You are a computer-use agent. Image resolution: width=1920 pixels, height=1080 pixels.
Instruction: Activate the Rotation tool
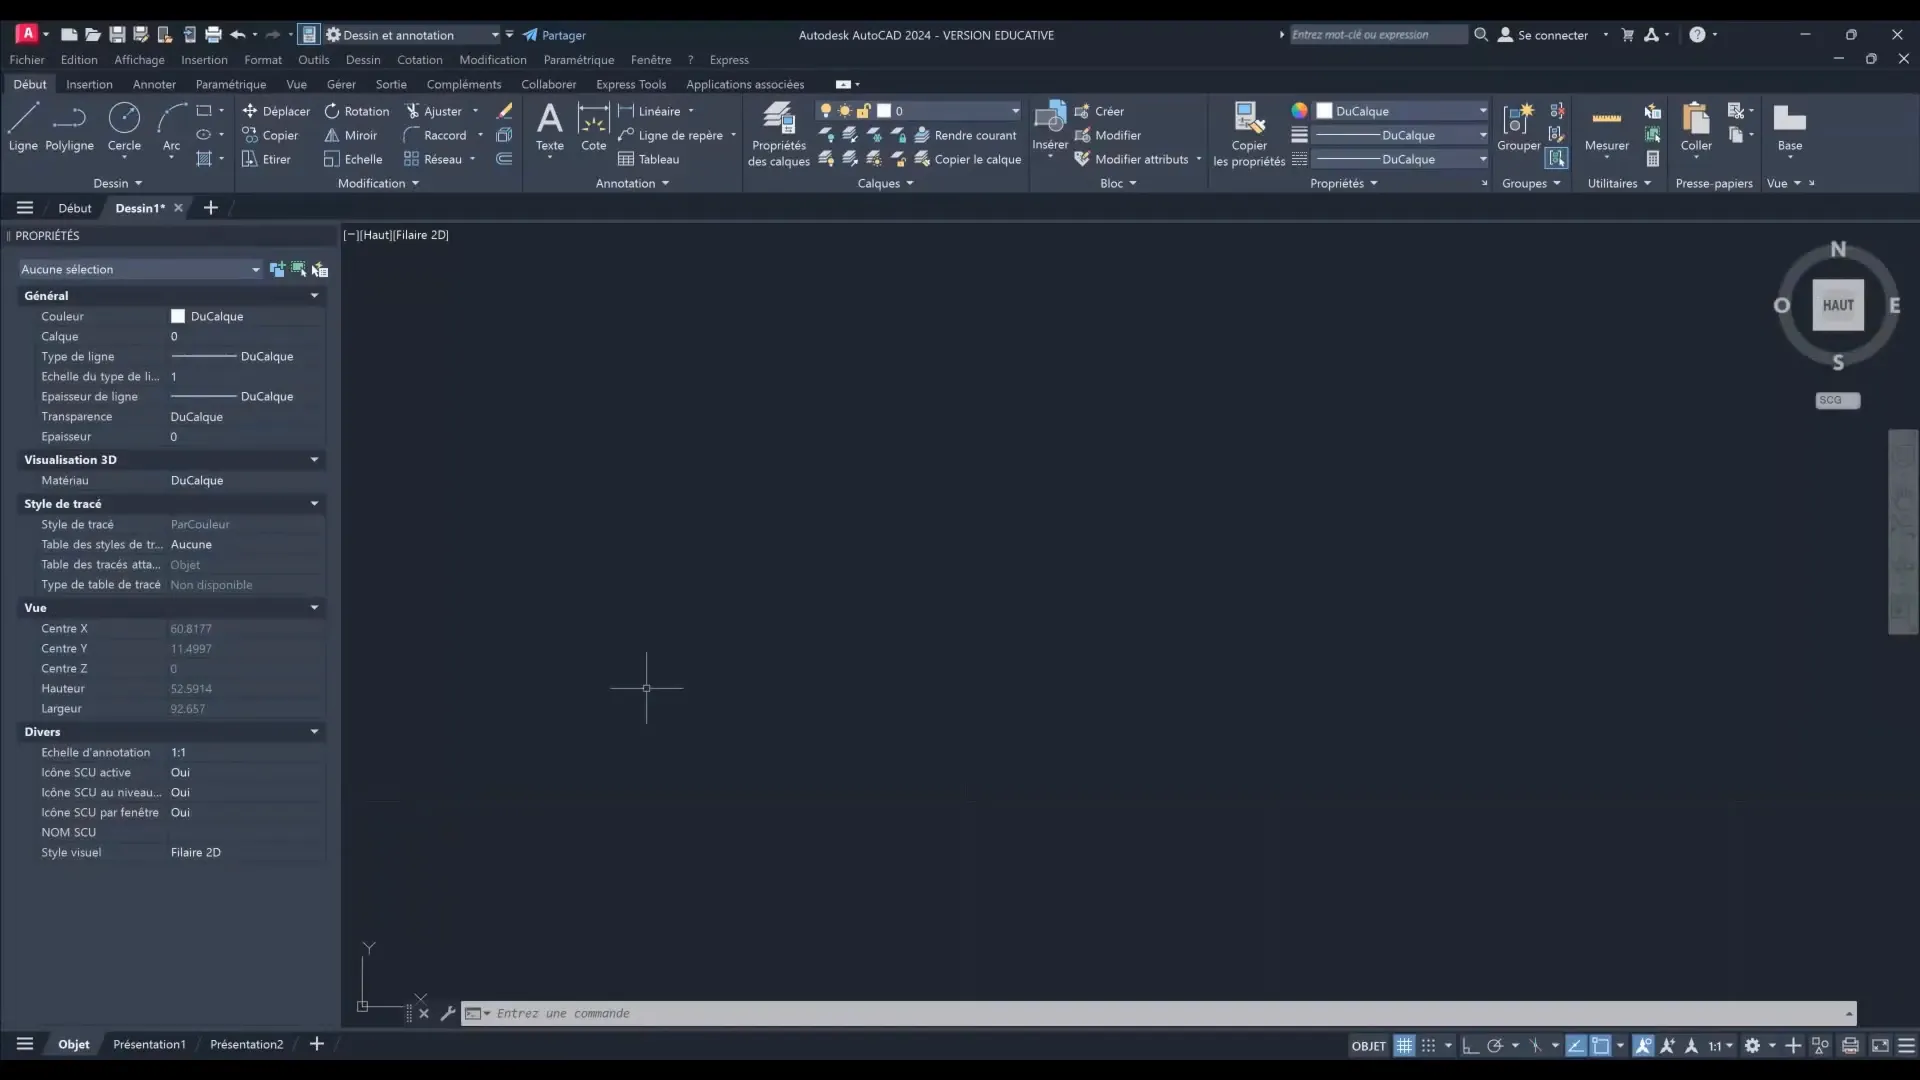point(357,111)
